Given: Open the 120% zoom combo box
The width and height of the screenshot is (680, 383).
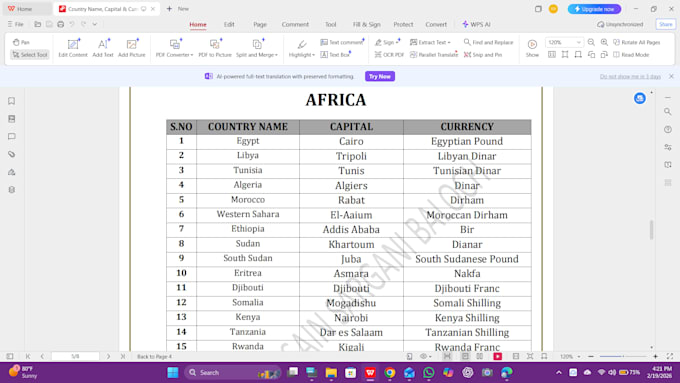Looking at the screenshot, I should point(564,42).
